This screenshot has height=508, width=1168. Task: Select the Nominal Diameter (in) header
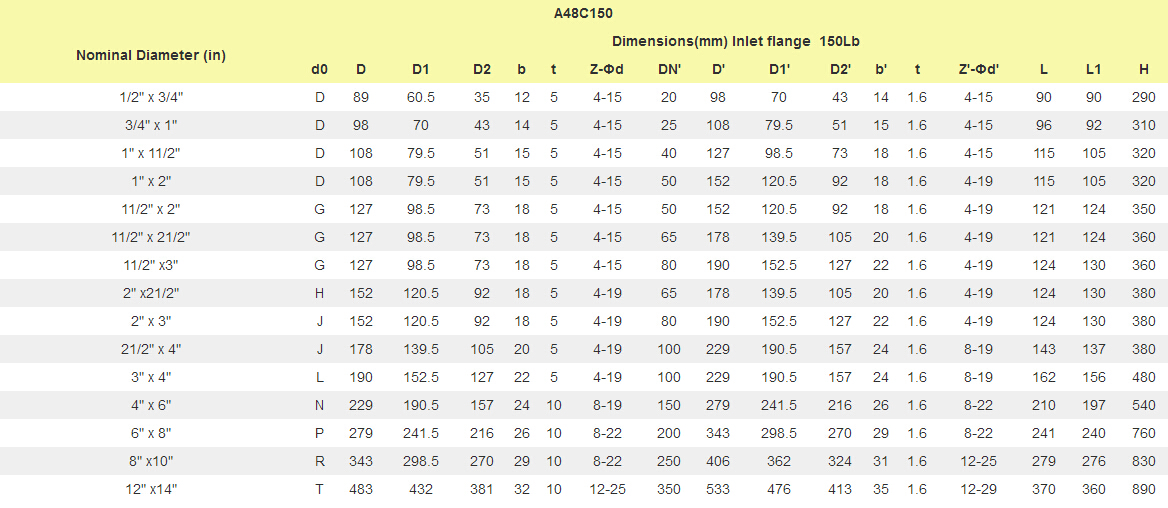151,55
